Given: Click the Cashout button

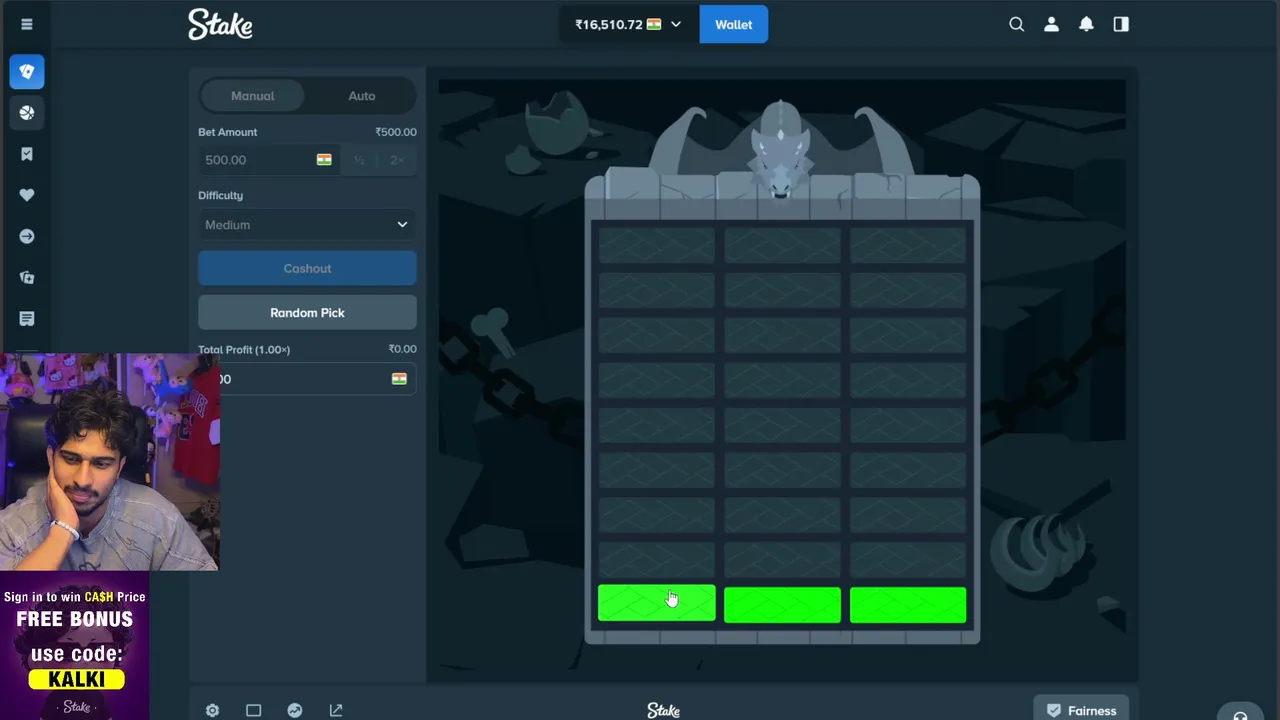Looking at the screenshot, I should coord(307,268).
